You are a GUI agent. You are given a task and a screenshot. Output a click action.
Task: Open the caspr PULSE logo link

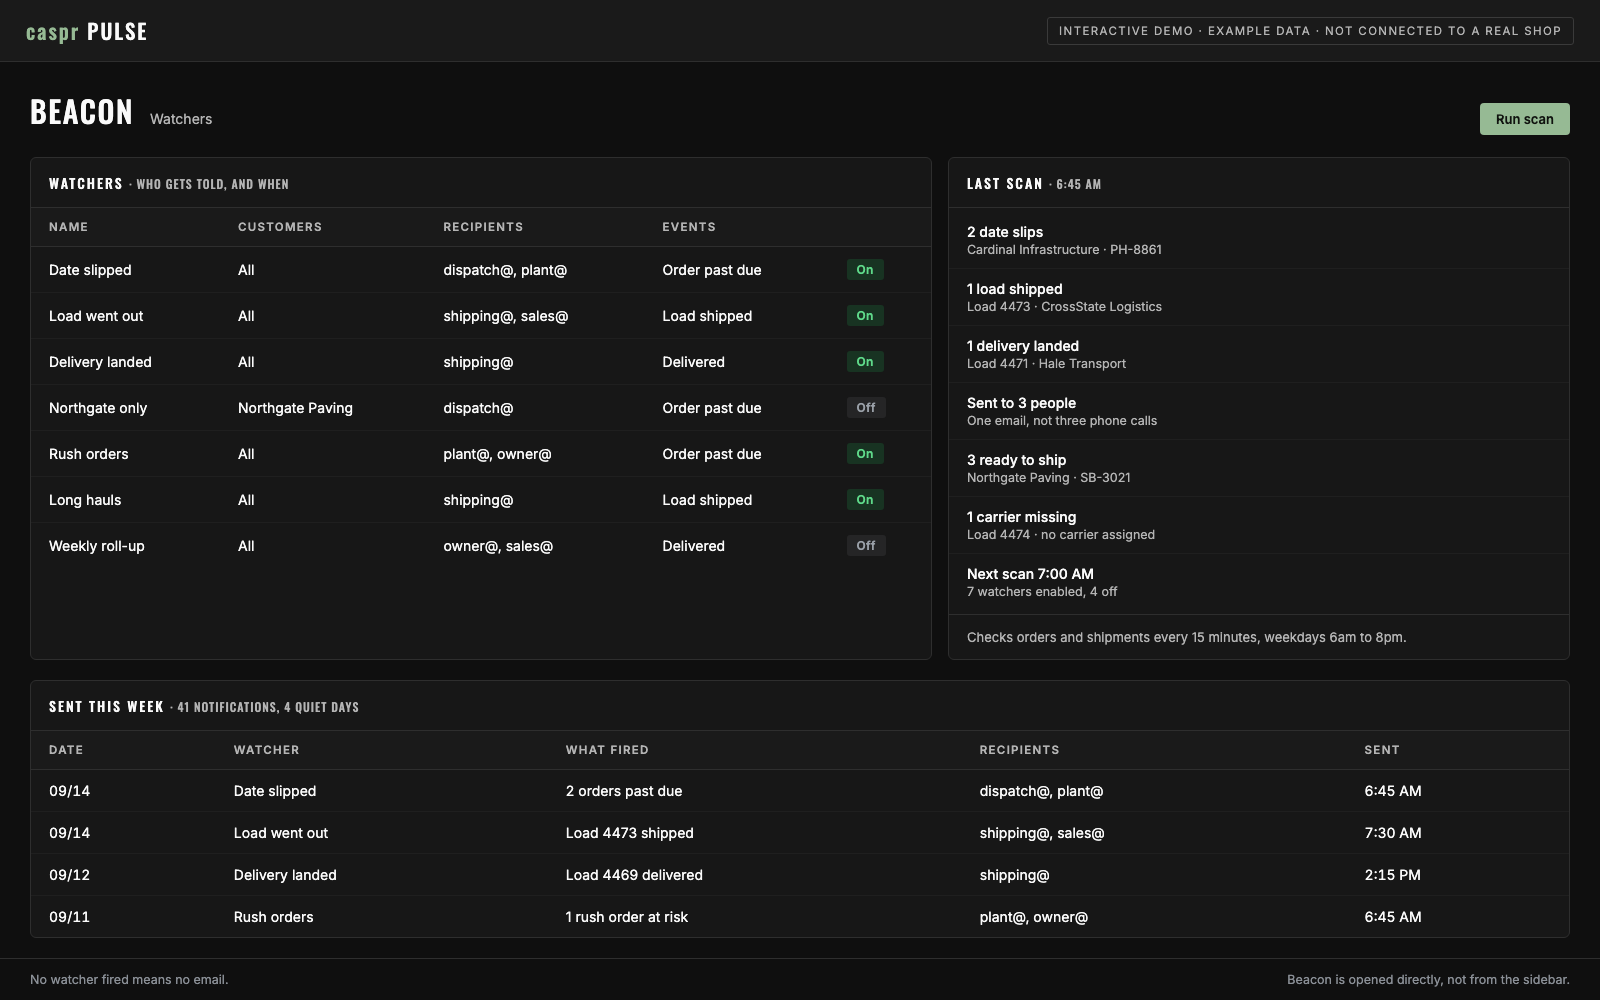(87, 31)
